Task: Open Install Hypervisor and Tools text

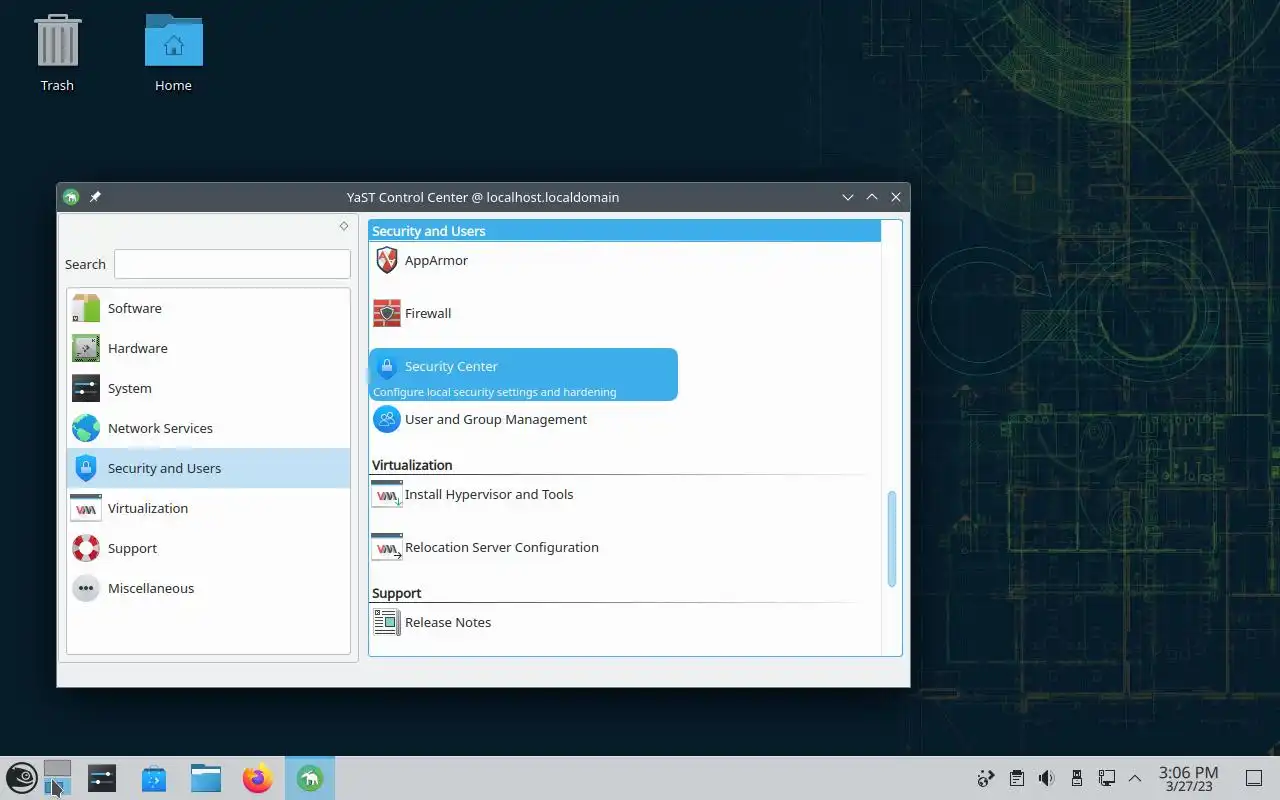Action: (x=489, y=494)
